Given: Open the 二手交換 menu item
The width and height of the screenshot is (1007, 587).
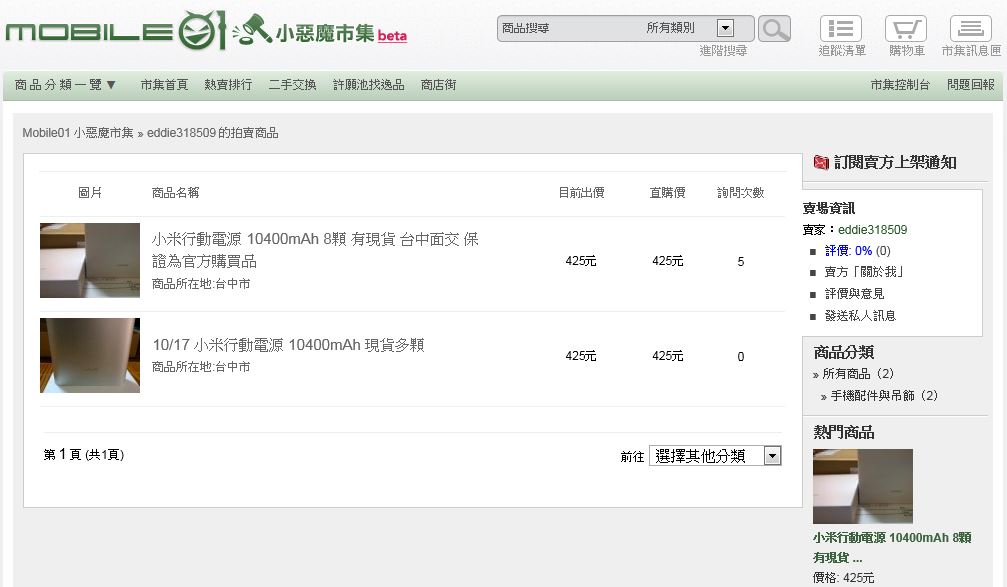Looking at the screenshot, I should click(292, 85).
